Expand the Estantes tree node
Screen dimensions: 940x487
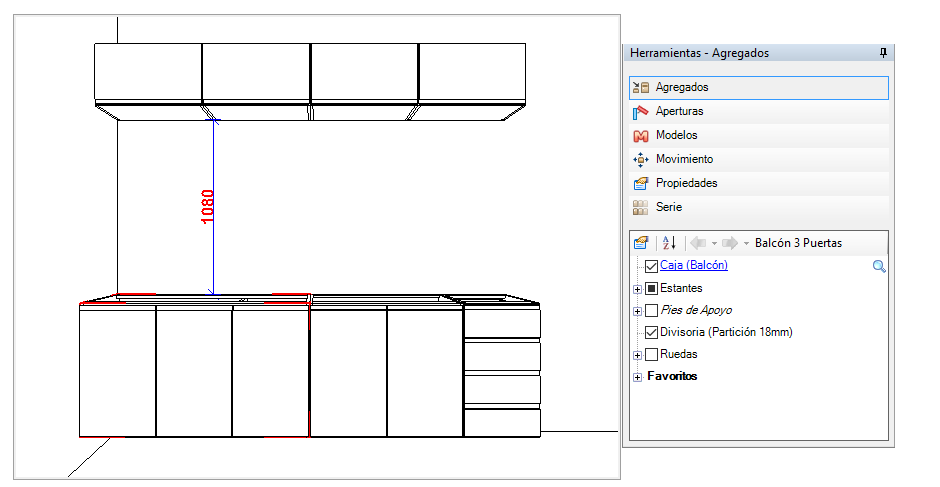637,289
